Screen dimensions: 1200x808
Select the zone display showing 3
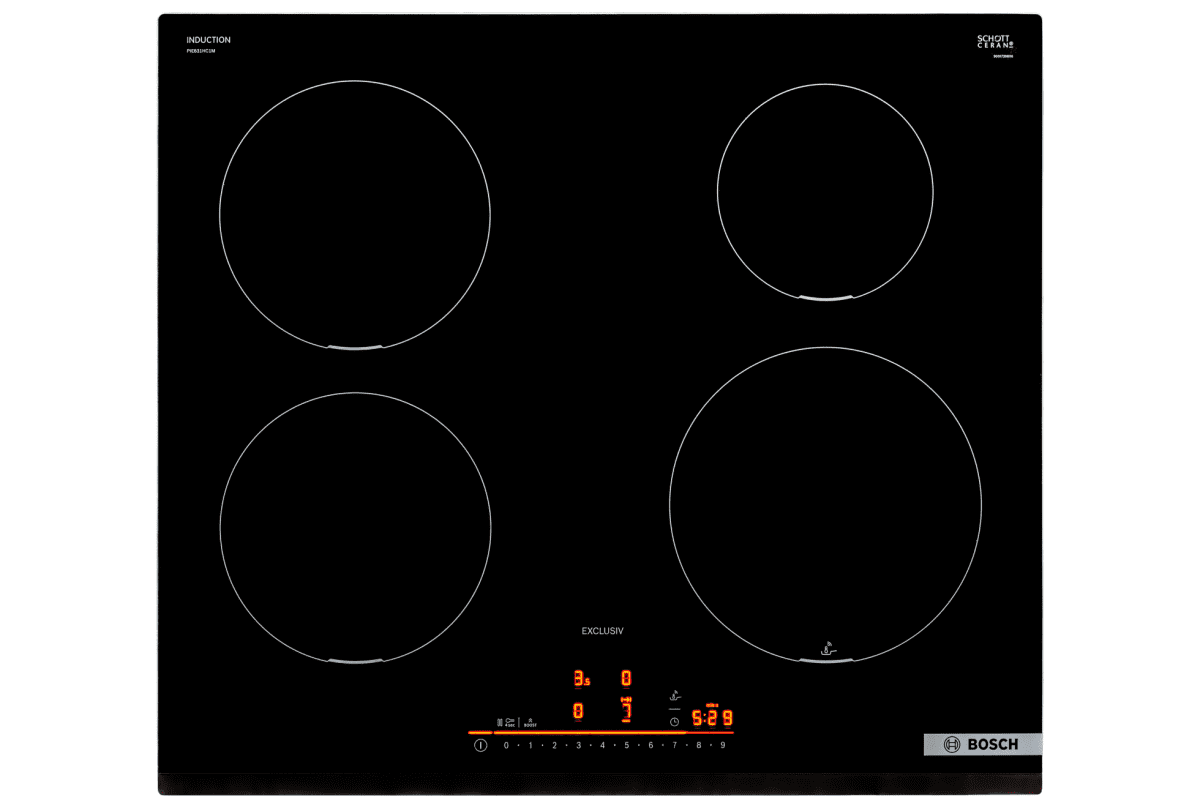[580, 679]
